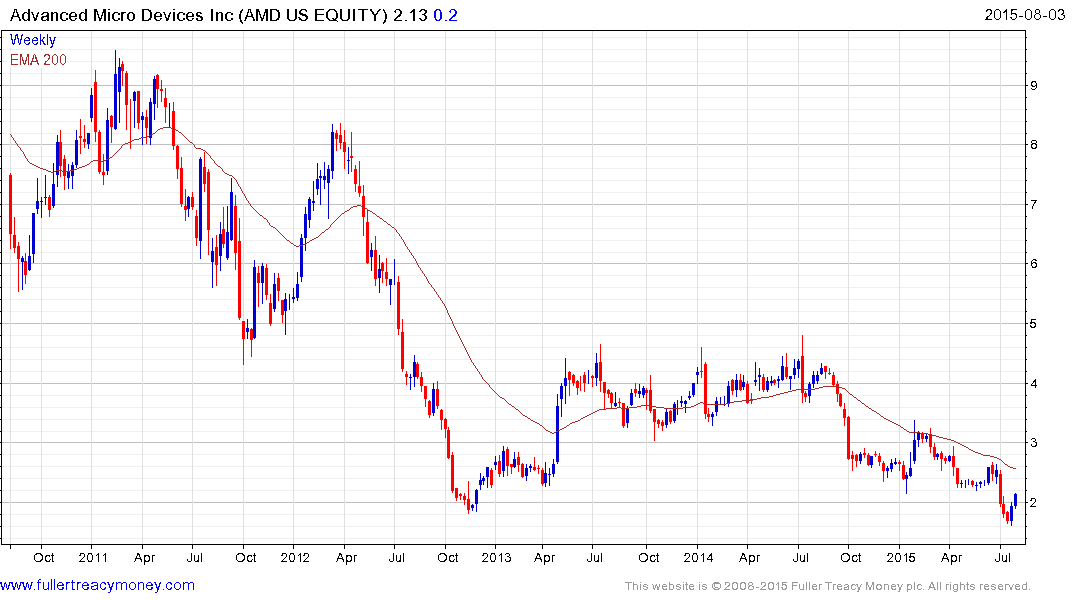Open the www.fullertreacymoney.com link
The image size is (1075, 600).
[x=97, y=585]
